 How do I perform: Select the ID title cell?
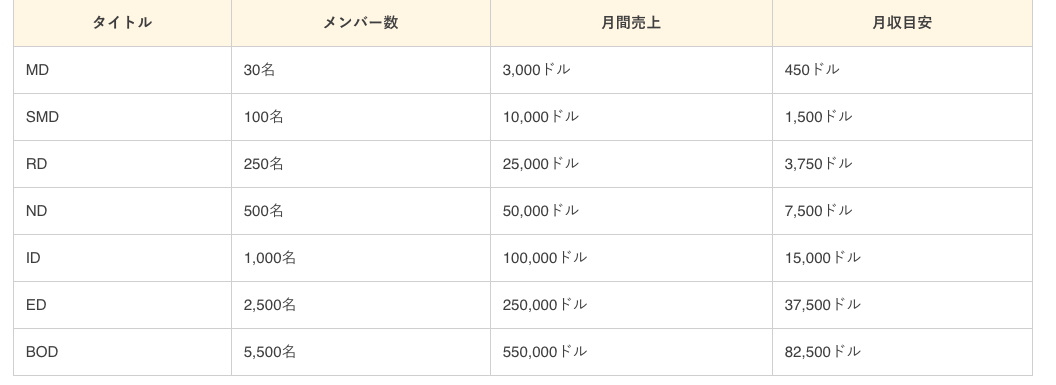pyautogui.click(x=123, y=258)
